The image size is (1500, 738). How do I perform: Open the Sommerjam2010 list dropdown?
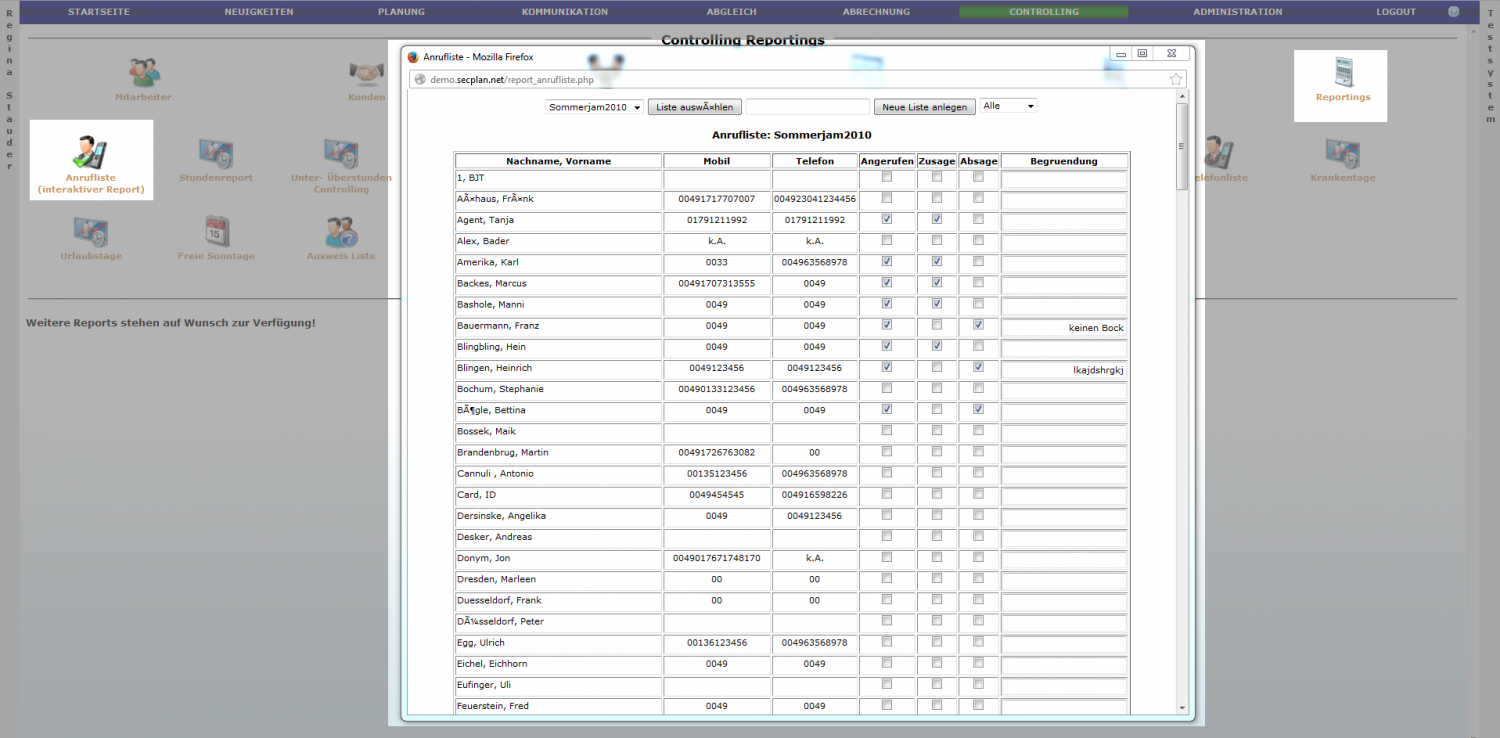click(x=595, y=107)
